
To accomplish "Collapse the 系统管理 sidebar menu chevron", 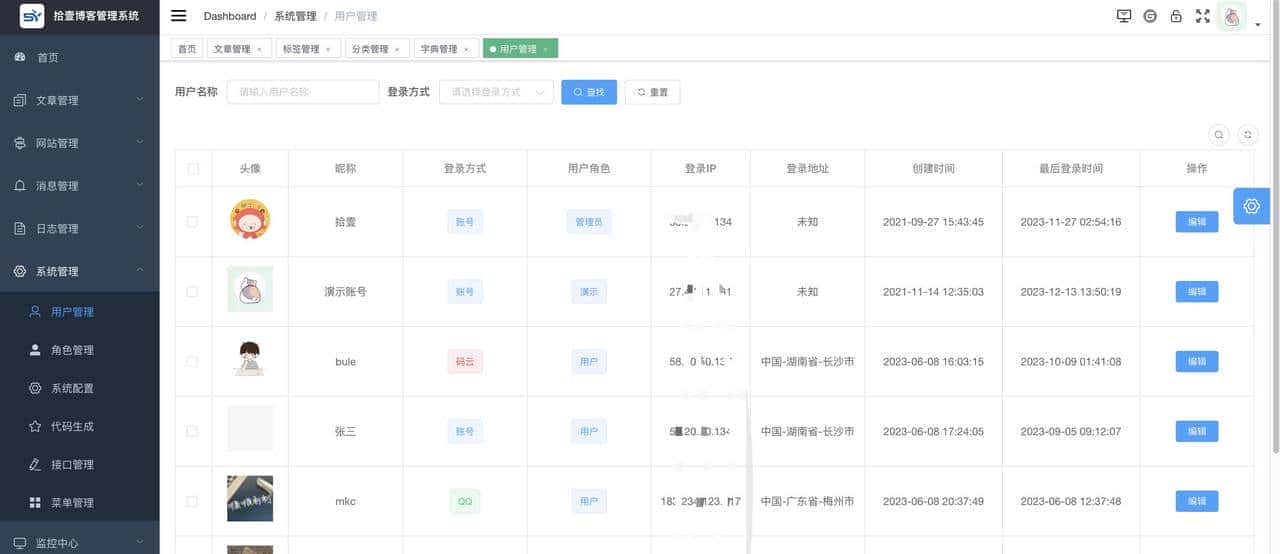I will coord(140,271).
